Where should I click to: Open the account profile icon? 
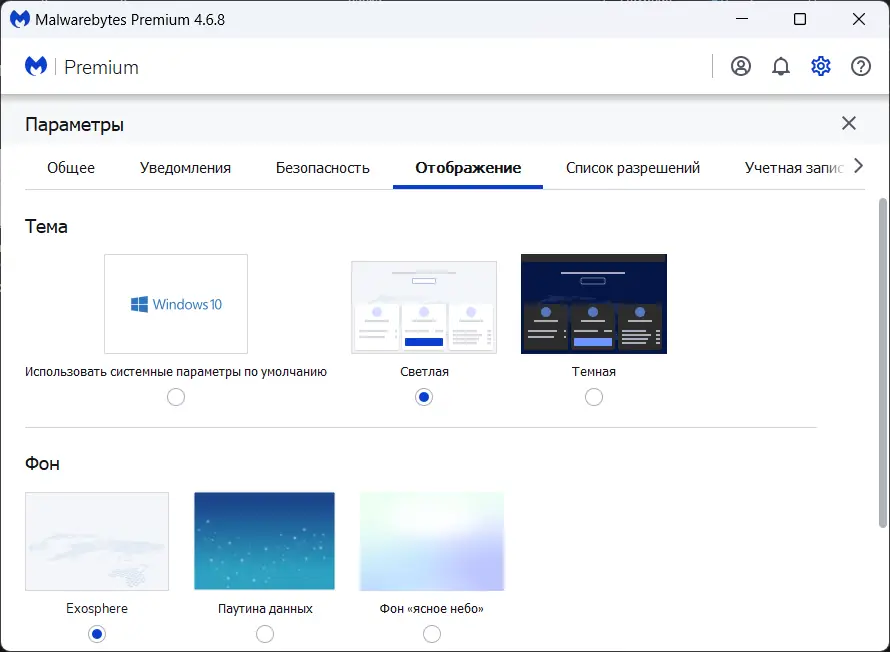coord(741,66)
